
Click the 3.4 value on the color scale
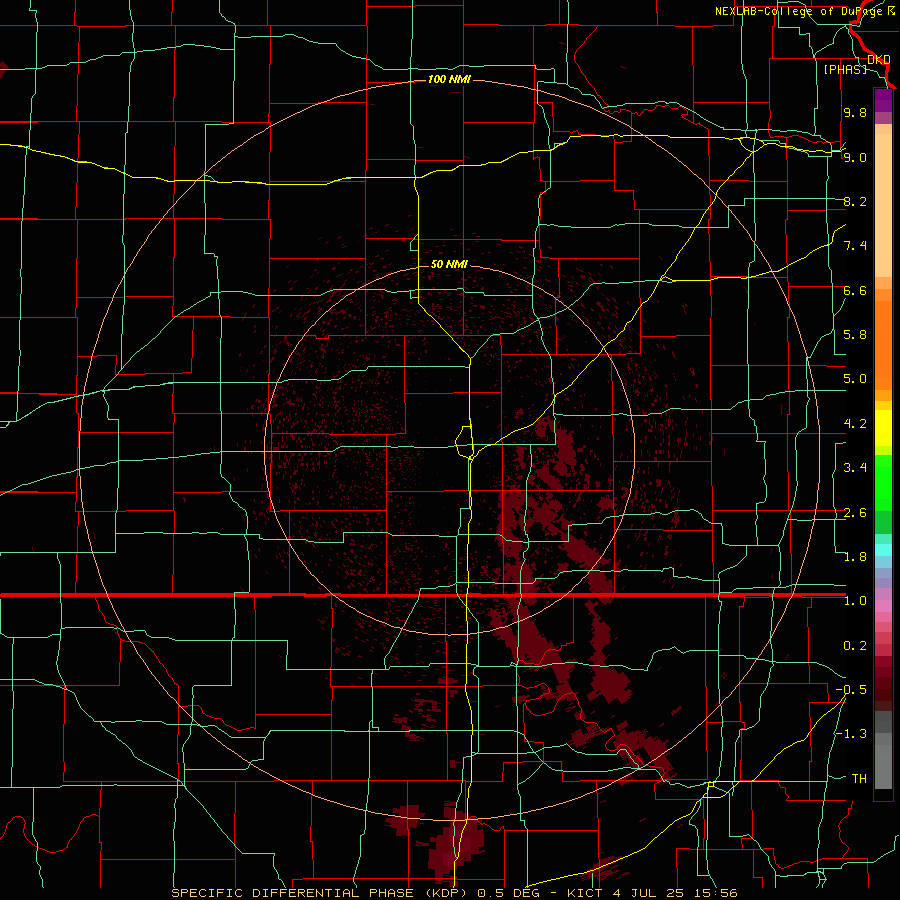(855, 468)
